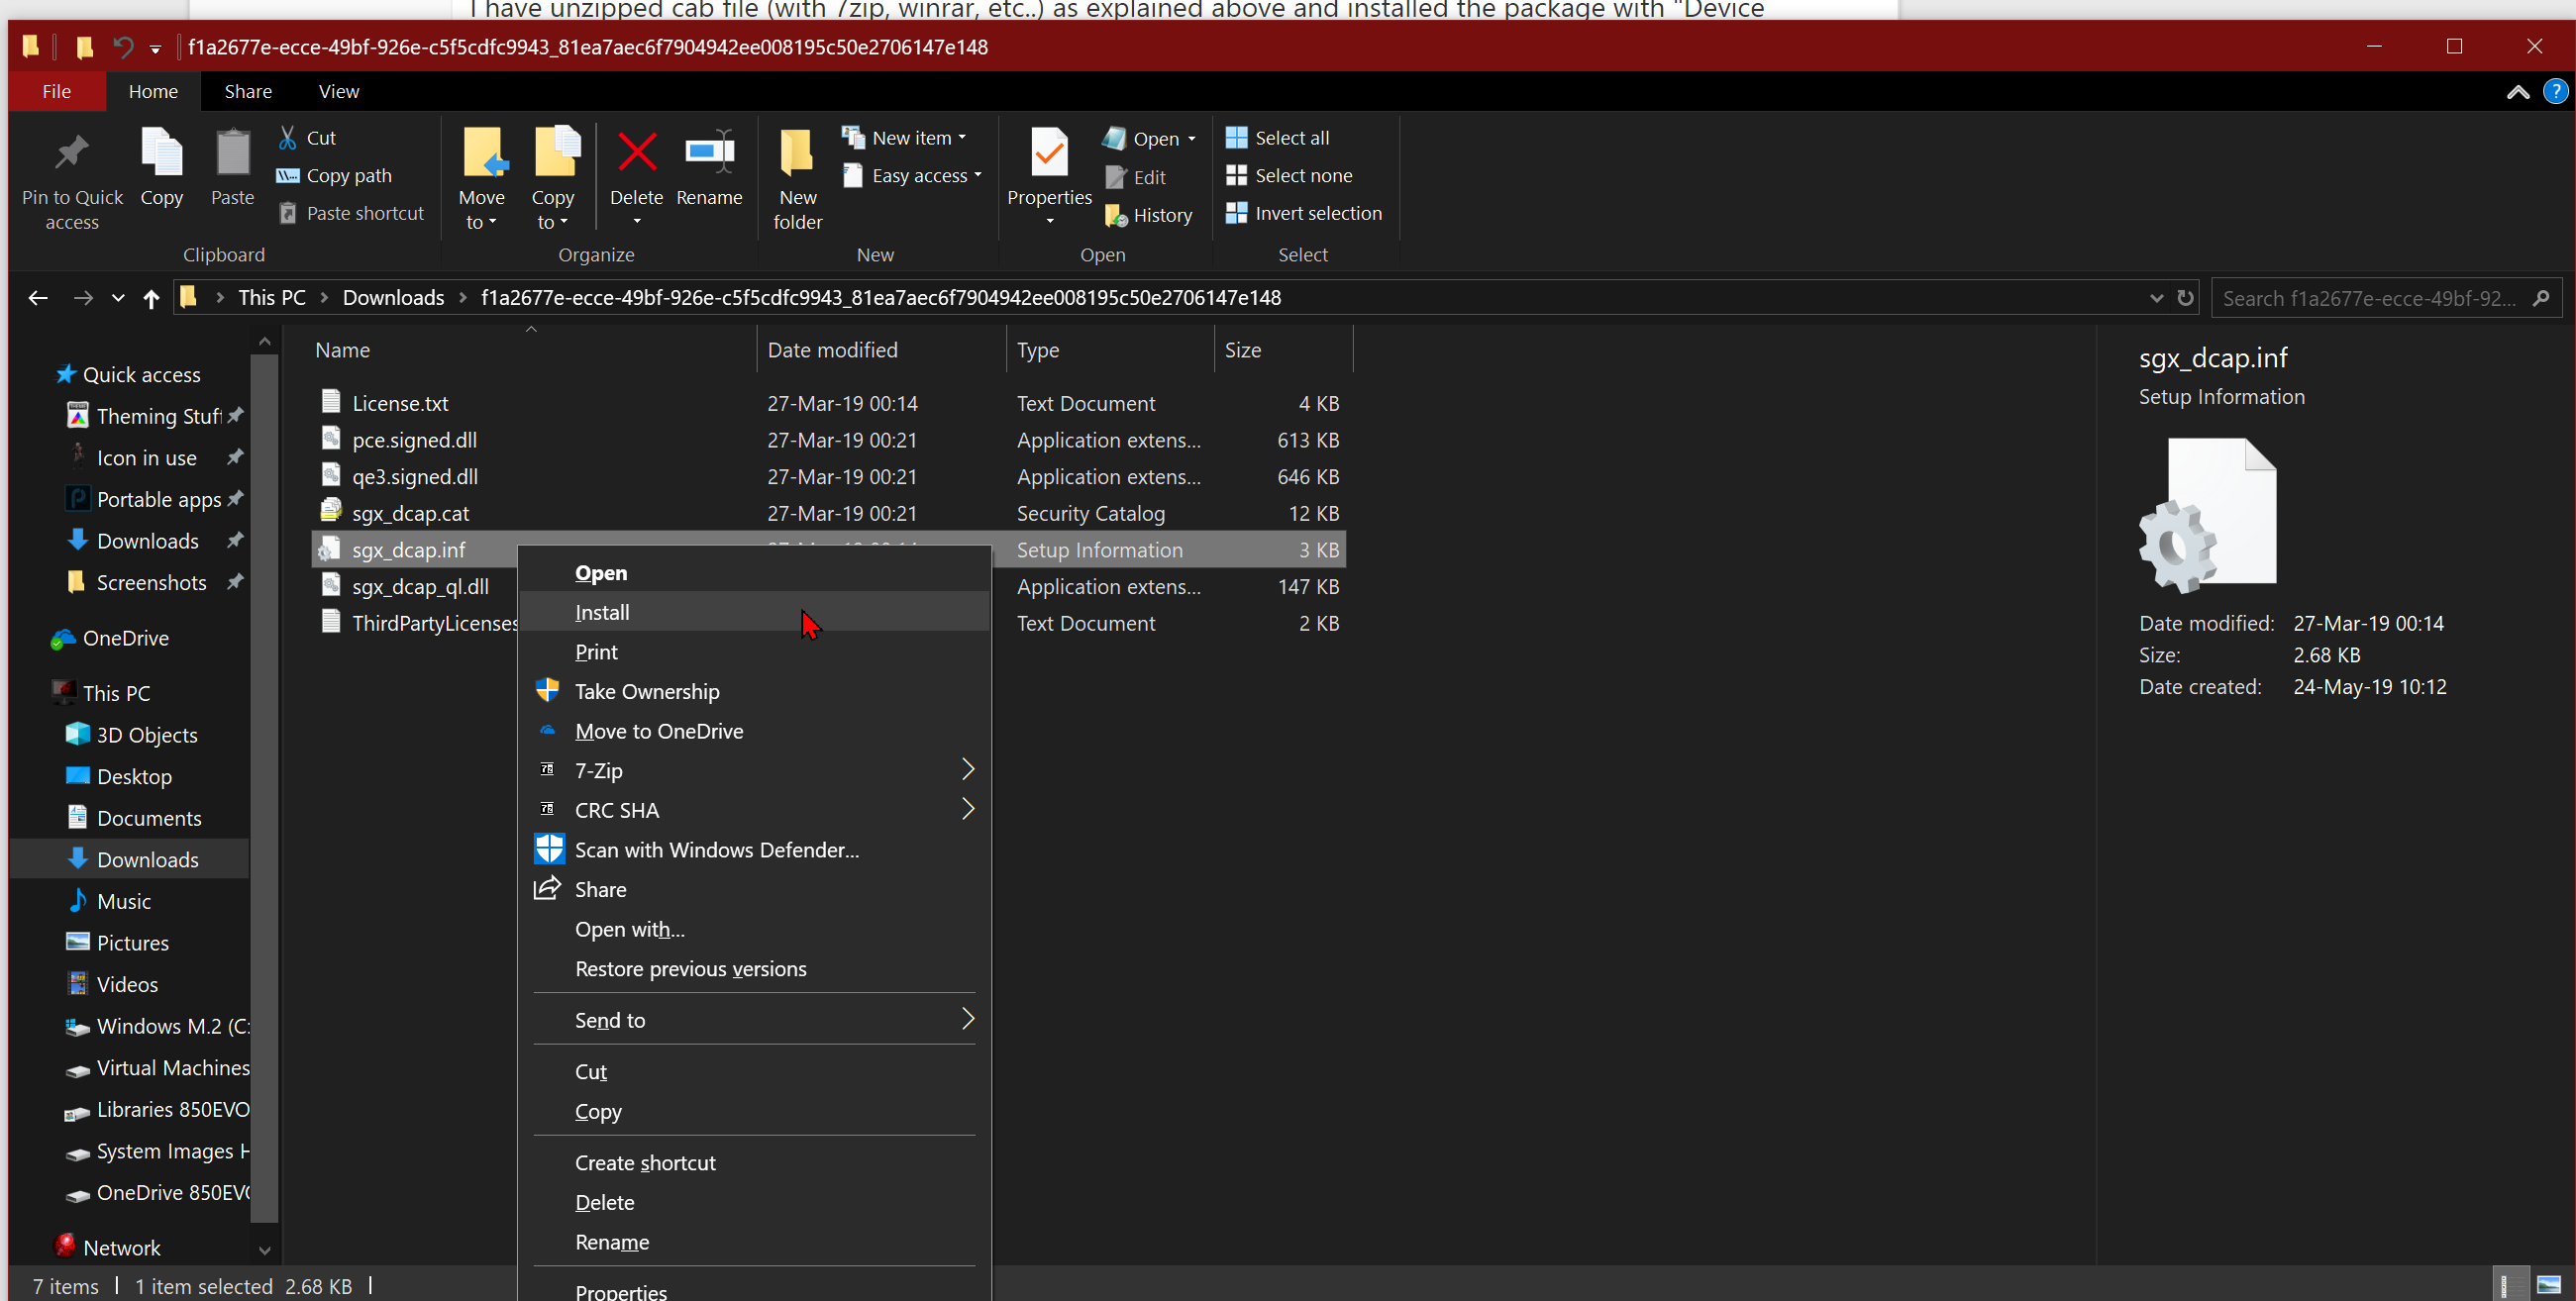
Task: Click Downloads in the address breadcrumb
Action: 393,298
